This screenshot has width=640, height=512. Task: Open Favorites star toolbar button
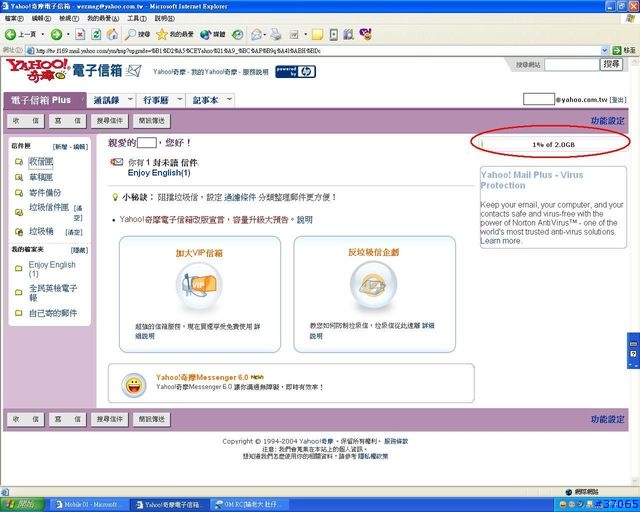(175, 34)
